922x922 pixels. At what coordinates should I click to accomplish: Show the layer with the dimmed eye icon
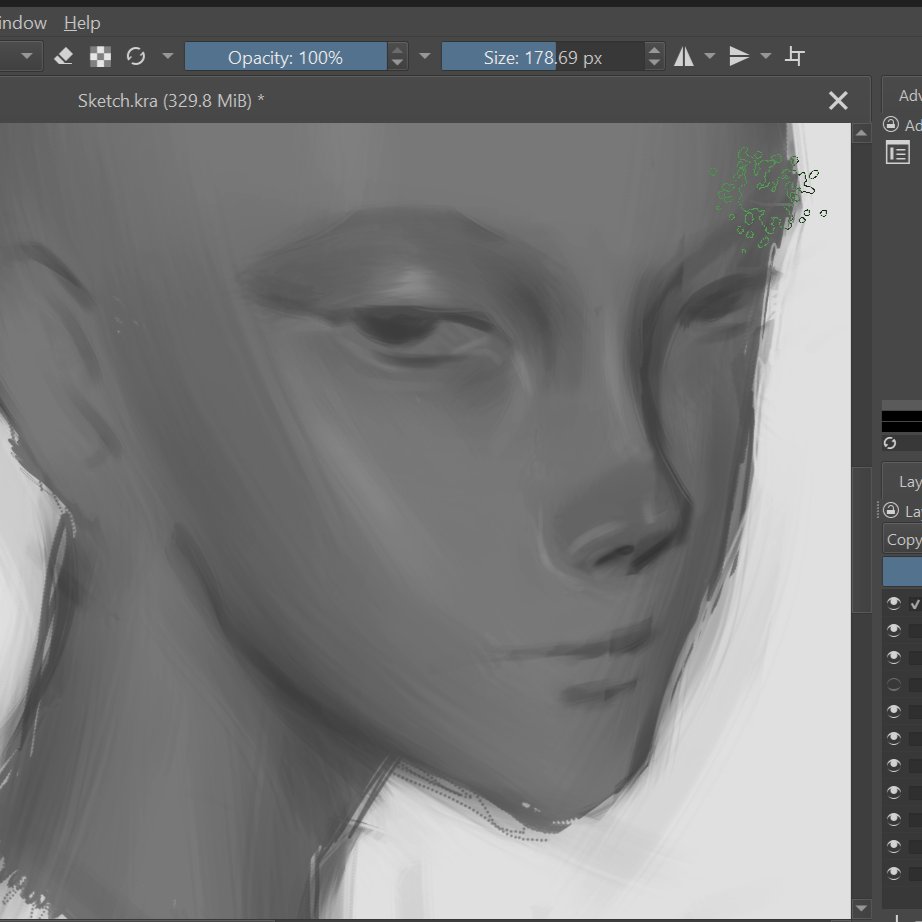tap(894, 684)
